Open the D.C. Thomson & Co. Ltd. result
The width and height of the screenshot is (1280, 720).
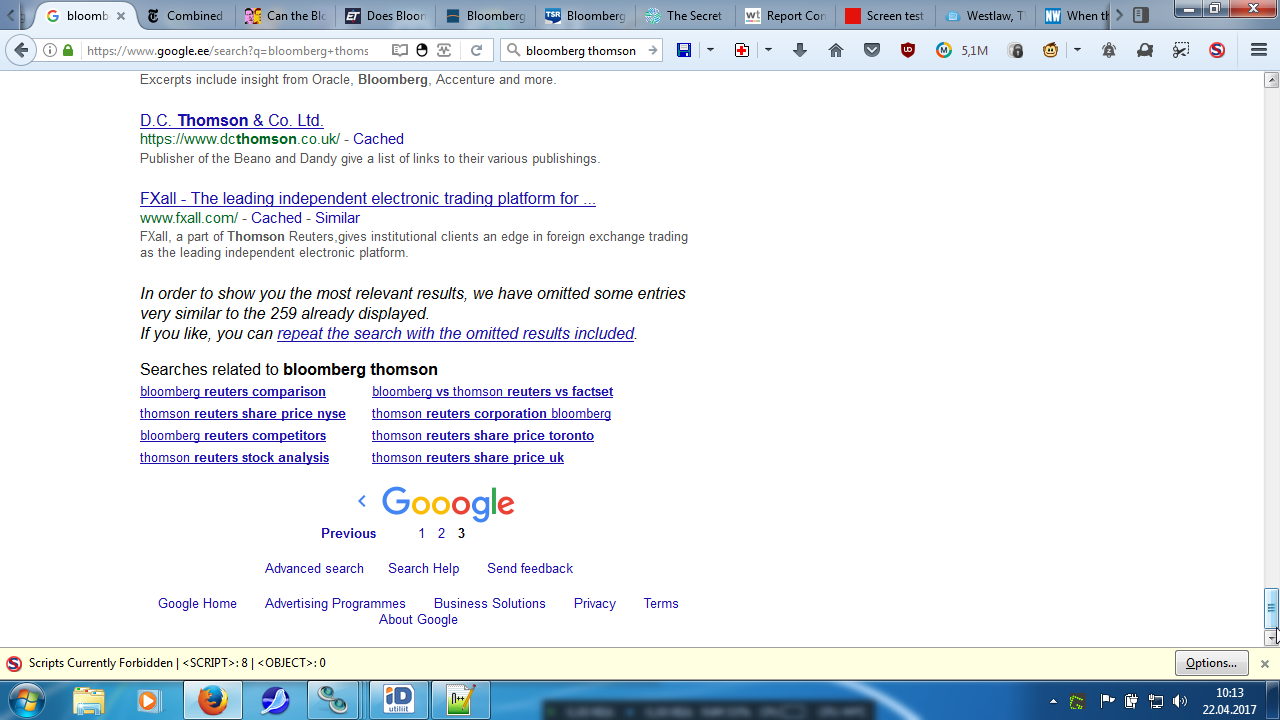tap(232, 120)
